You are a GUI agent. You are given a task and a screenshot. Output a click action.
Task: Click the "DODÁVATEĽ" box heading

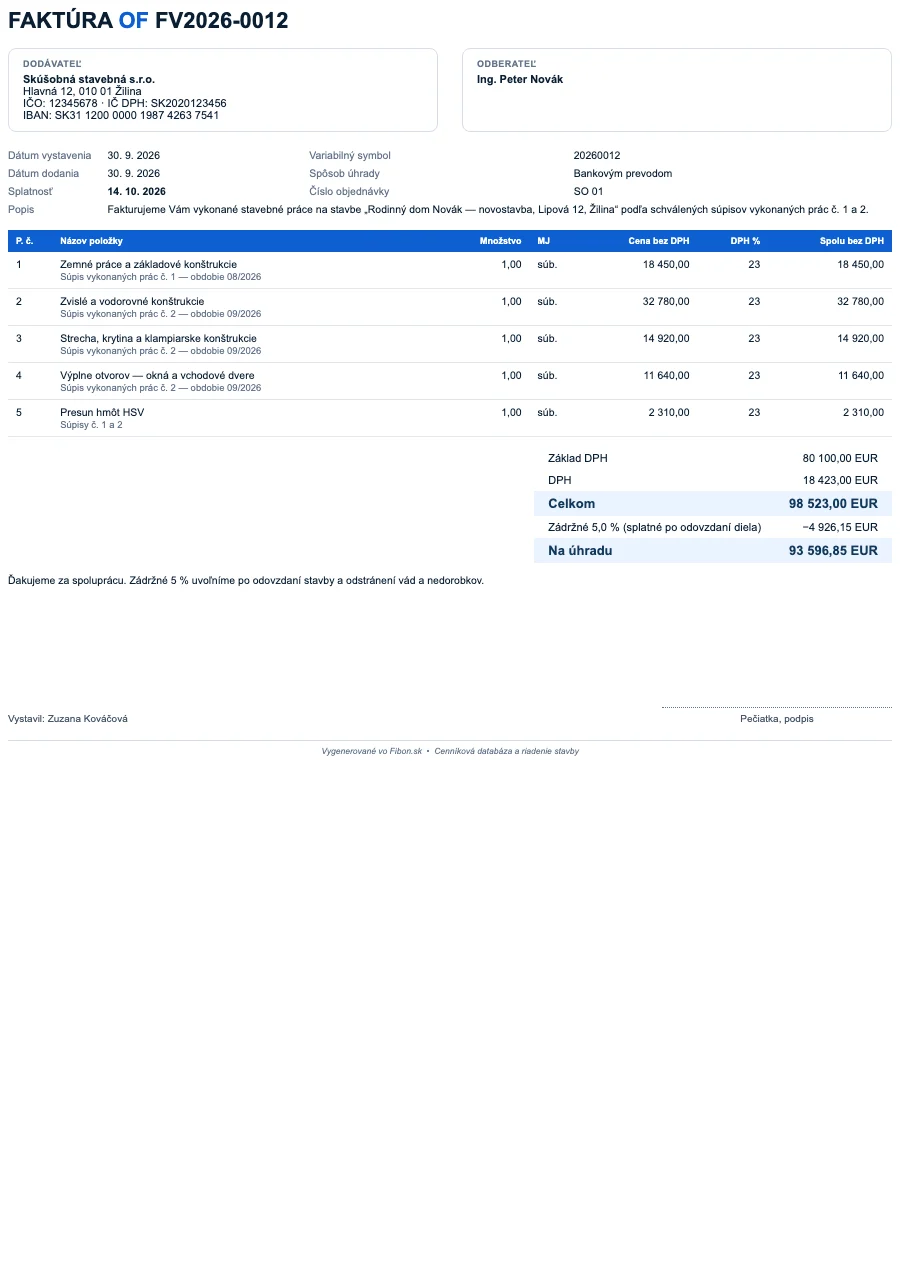[x=52, y=63]
